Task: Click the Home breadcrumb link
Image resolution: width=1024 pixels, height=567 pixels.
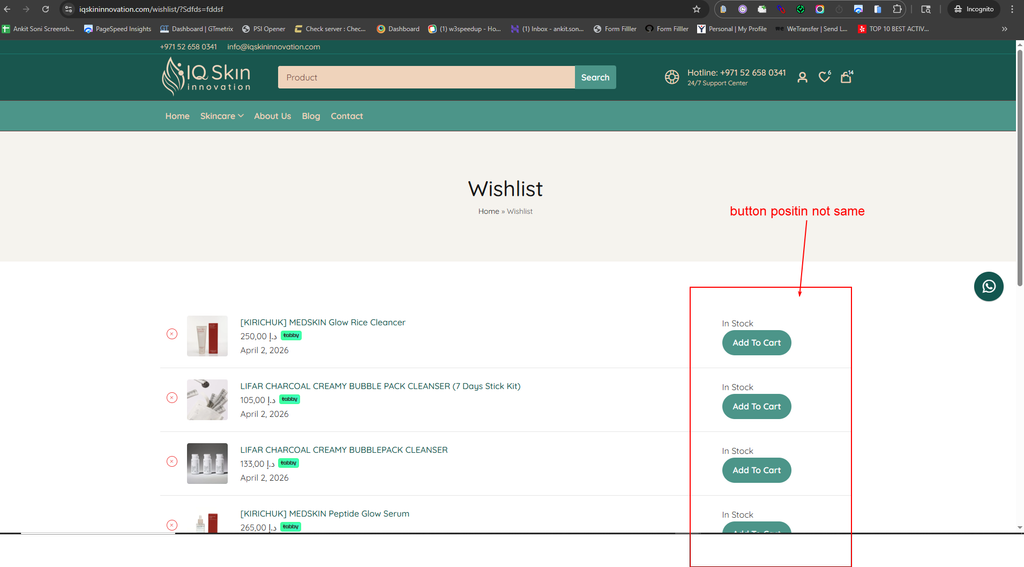Action: pyautogui.click(x=488, y=211)
